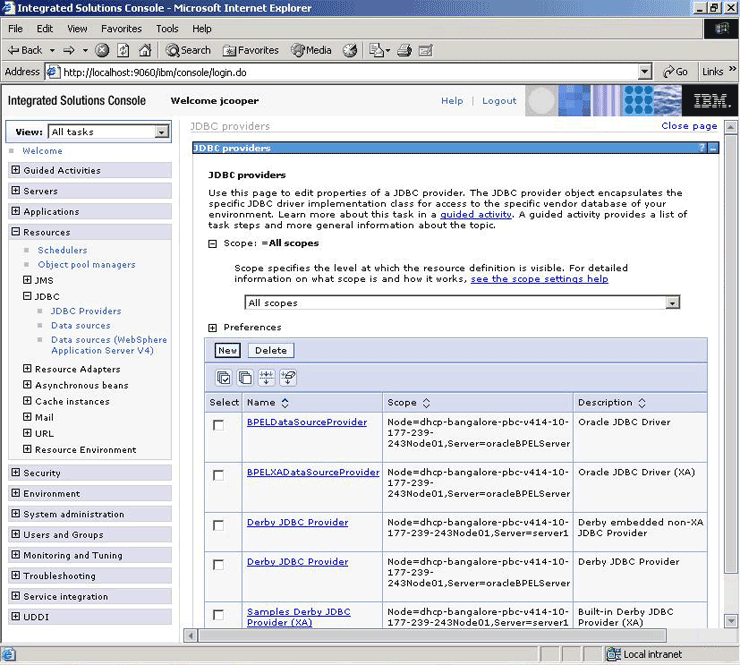
Task: Open the History toolbar icon
Action: click(x=350, y=50)
